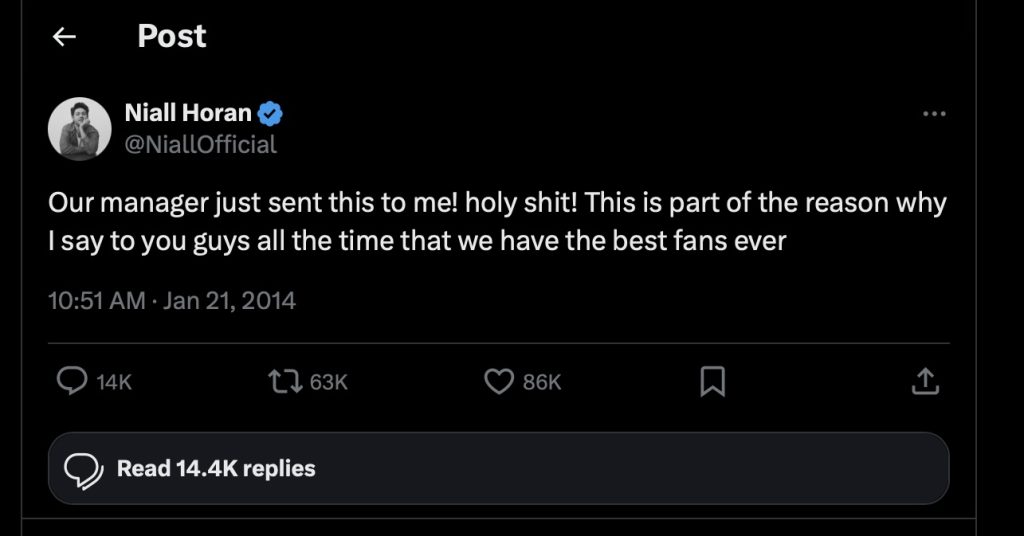Click Niall Horan's profile picture
The width and height of the screenshot is (1024, 536).
pyautogui.click(x=79, y=129)
